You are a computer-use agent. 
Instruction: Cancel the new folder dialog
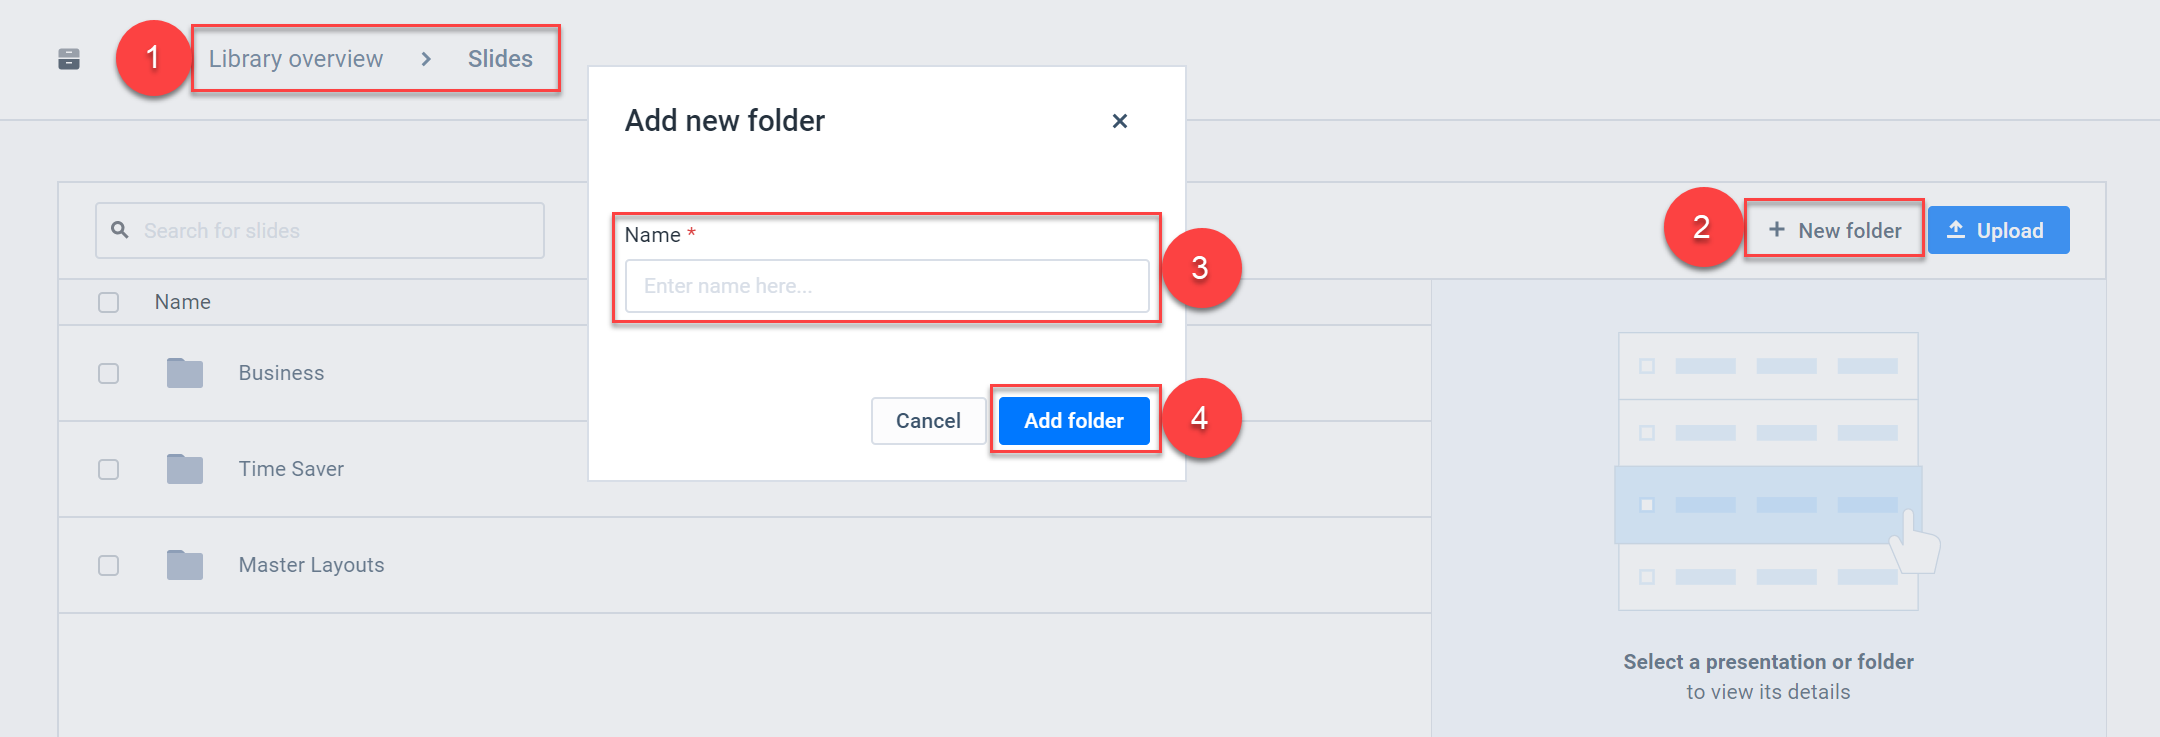[x=928, y=421]
